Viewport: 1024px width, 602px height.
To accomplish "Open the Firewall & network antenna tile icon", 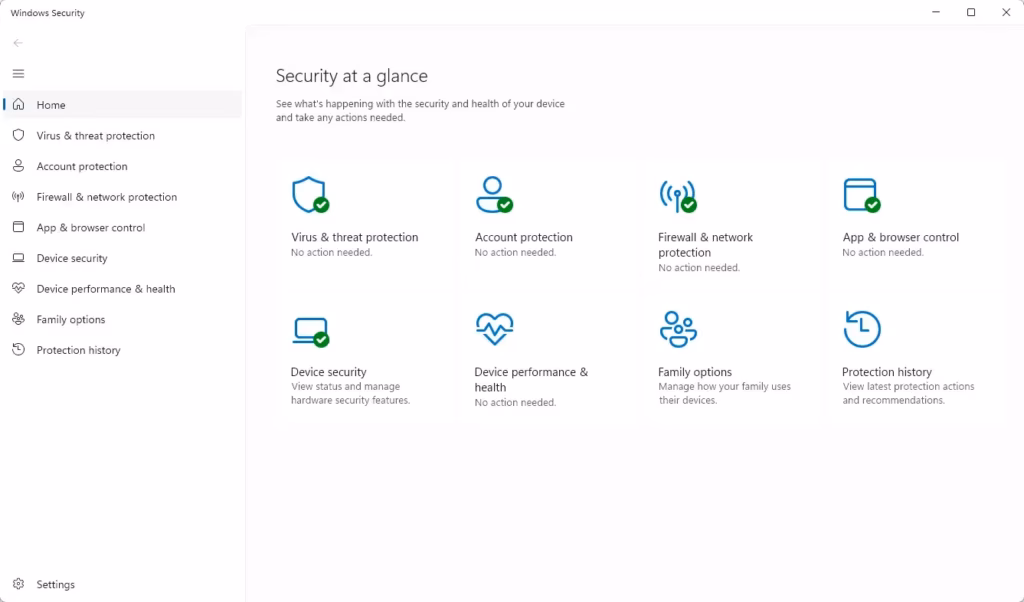I will pyautogui.click(x=678, y=196).
